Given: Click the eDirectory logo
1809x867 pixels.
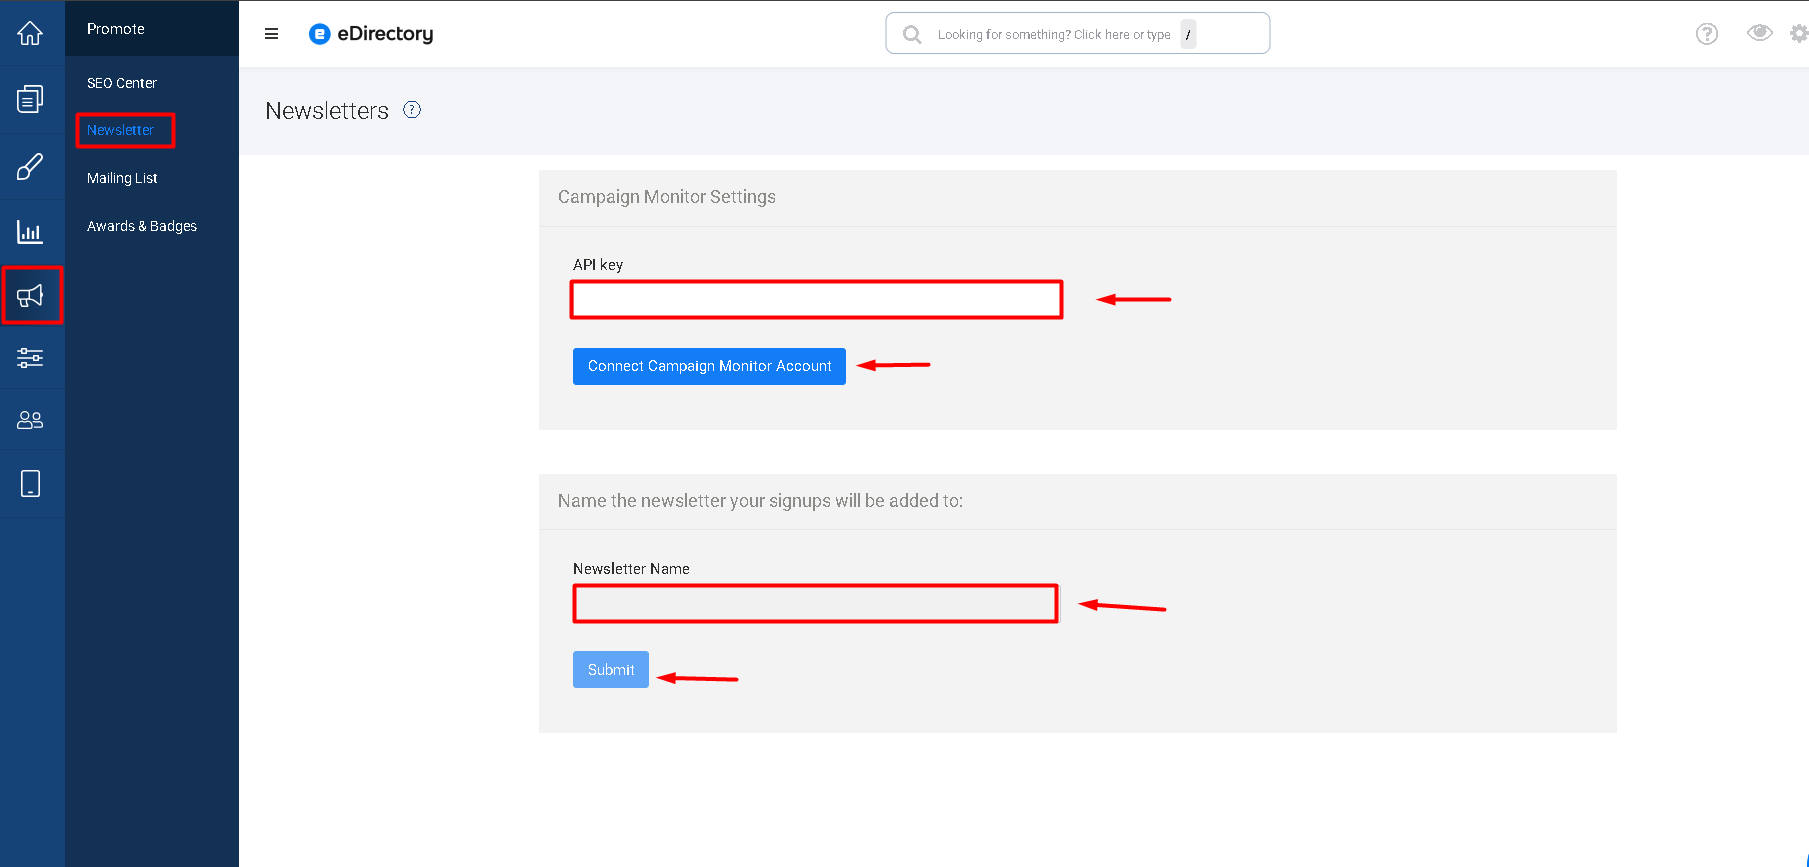Looking at the screenshot, I should (x=371, y=34).
